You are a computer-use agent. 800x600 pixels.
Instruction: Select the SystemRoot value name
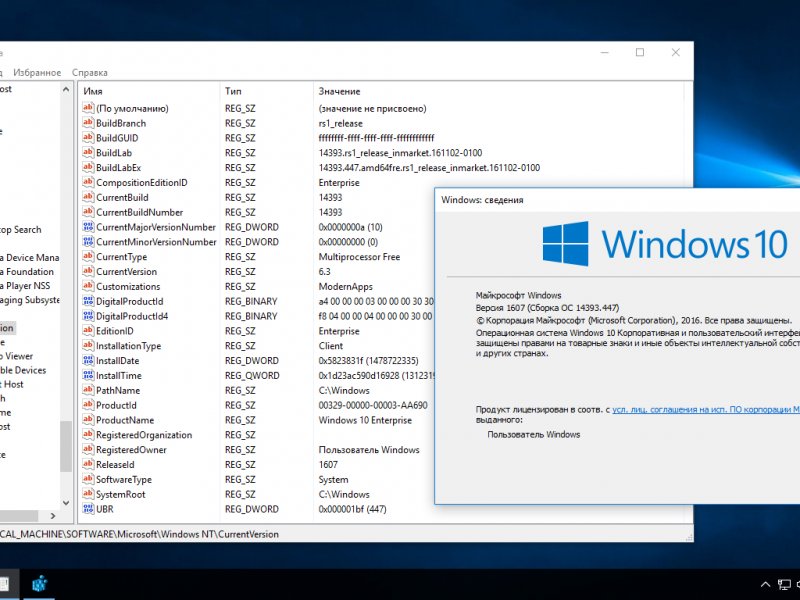pyautogui.click(x=120, y=494)
